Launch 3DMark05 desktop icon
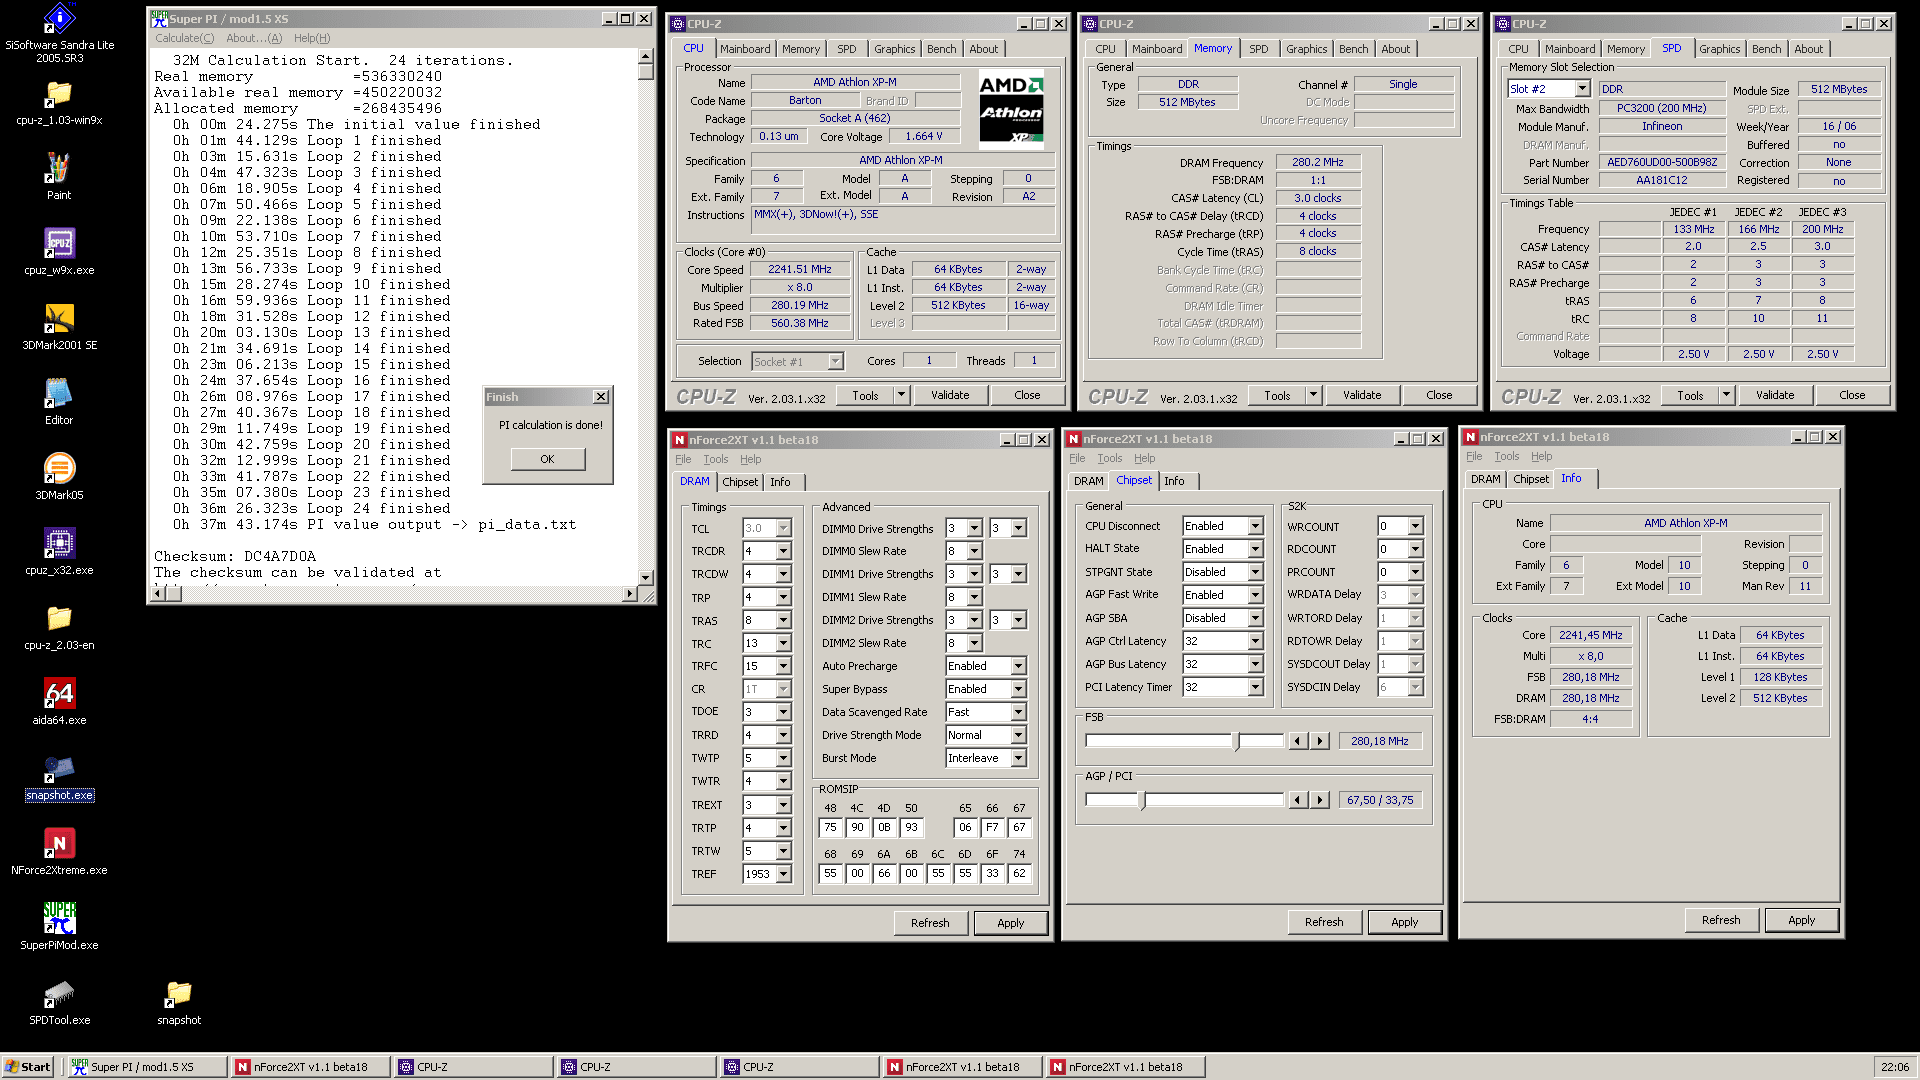This screenshot has height=1080, width=1920. [x=59, y=477]
